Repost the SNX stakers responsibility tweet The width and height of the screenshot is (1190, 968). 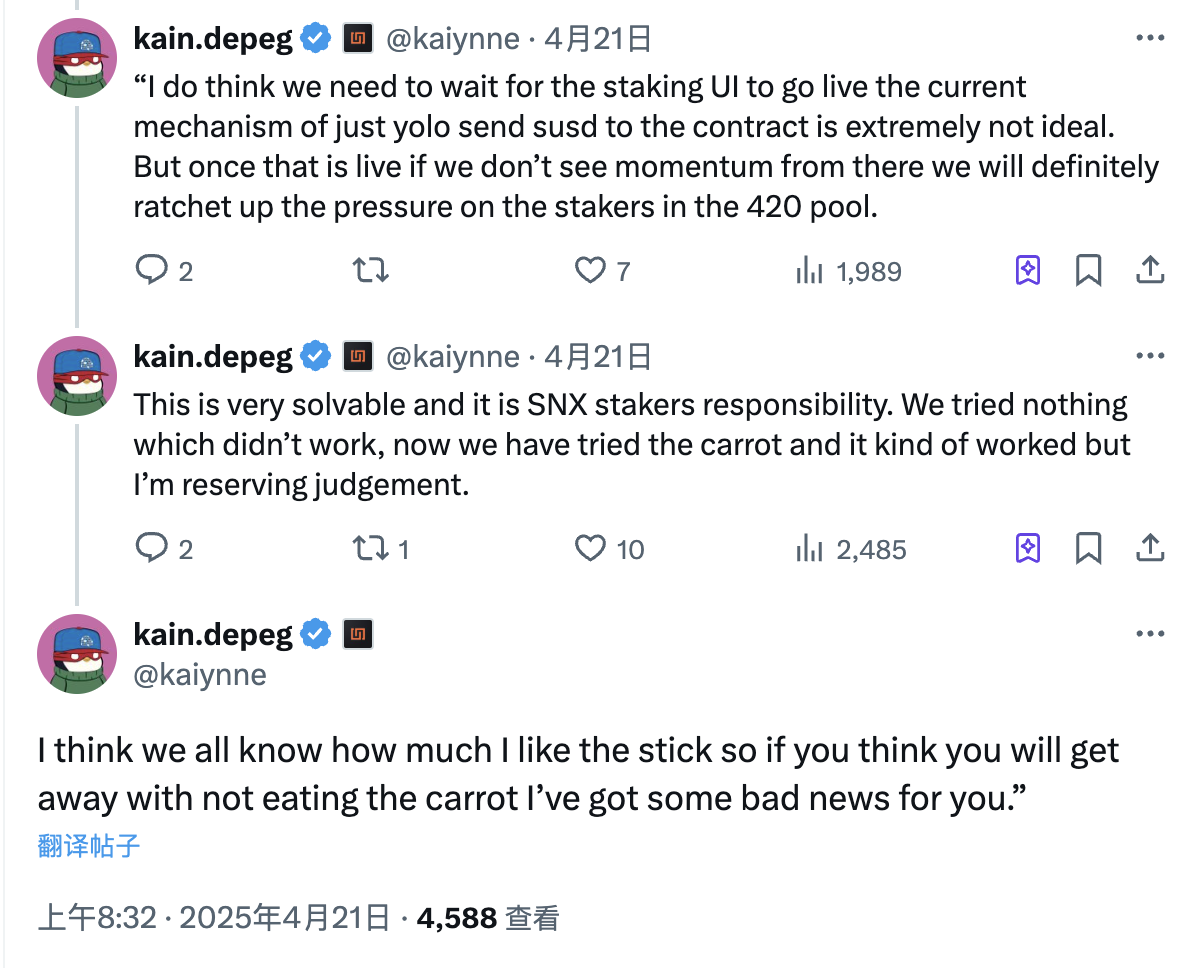pyautogui.click(x=372, y=548)
